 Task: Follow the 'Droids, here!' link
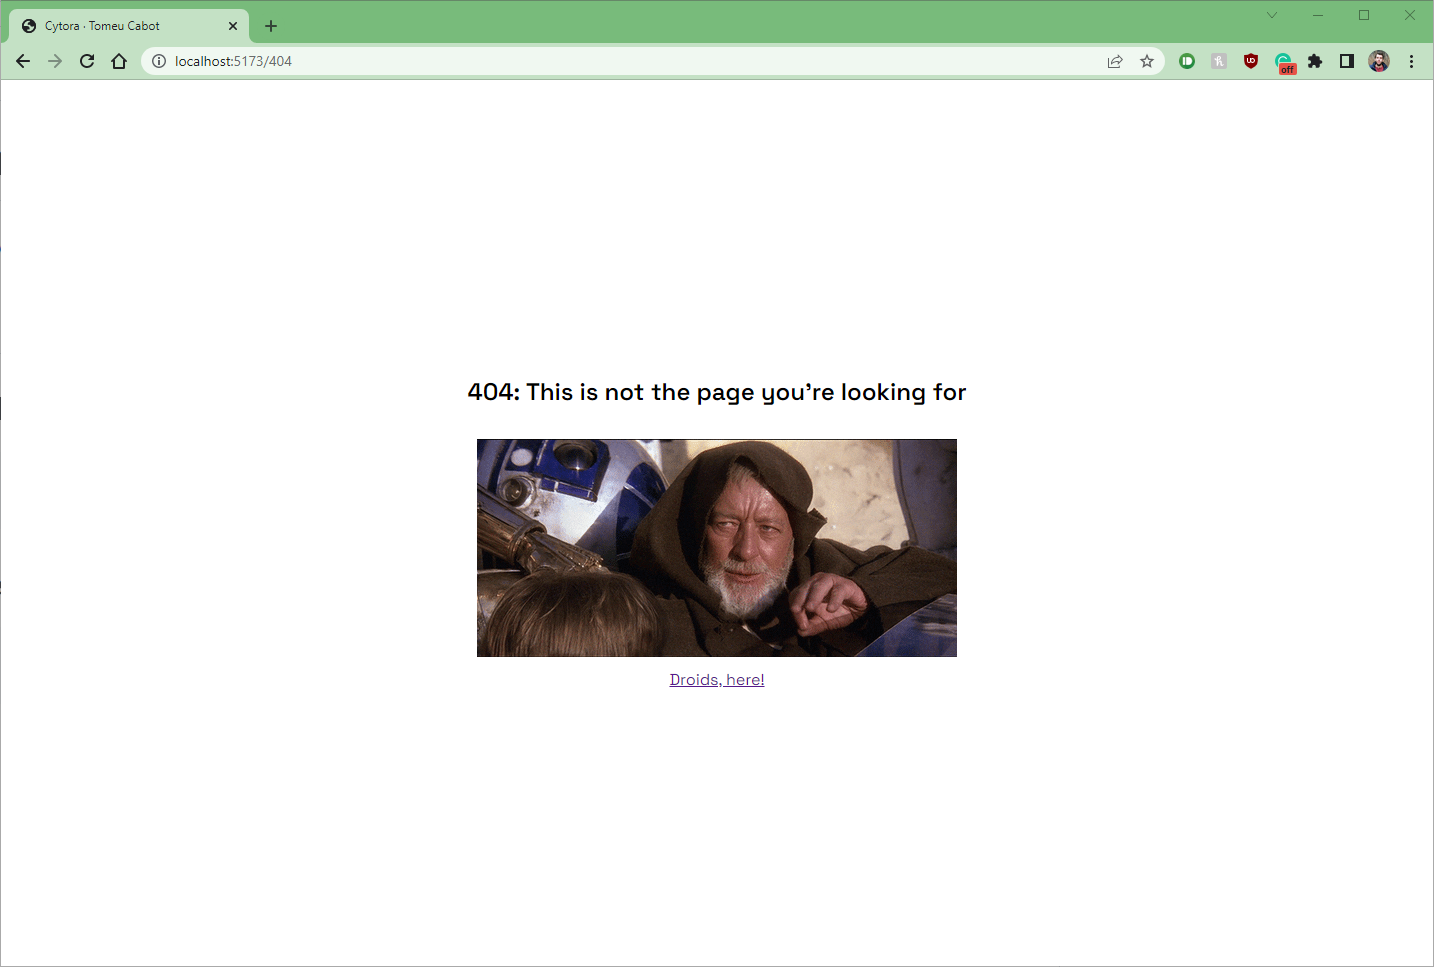click(x=717, y=680)
